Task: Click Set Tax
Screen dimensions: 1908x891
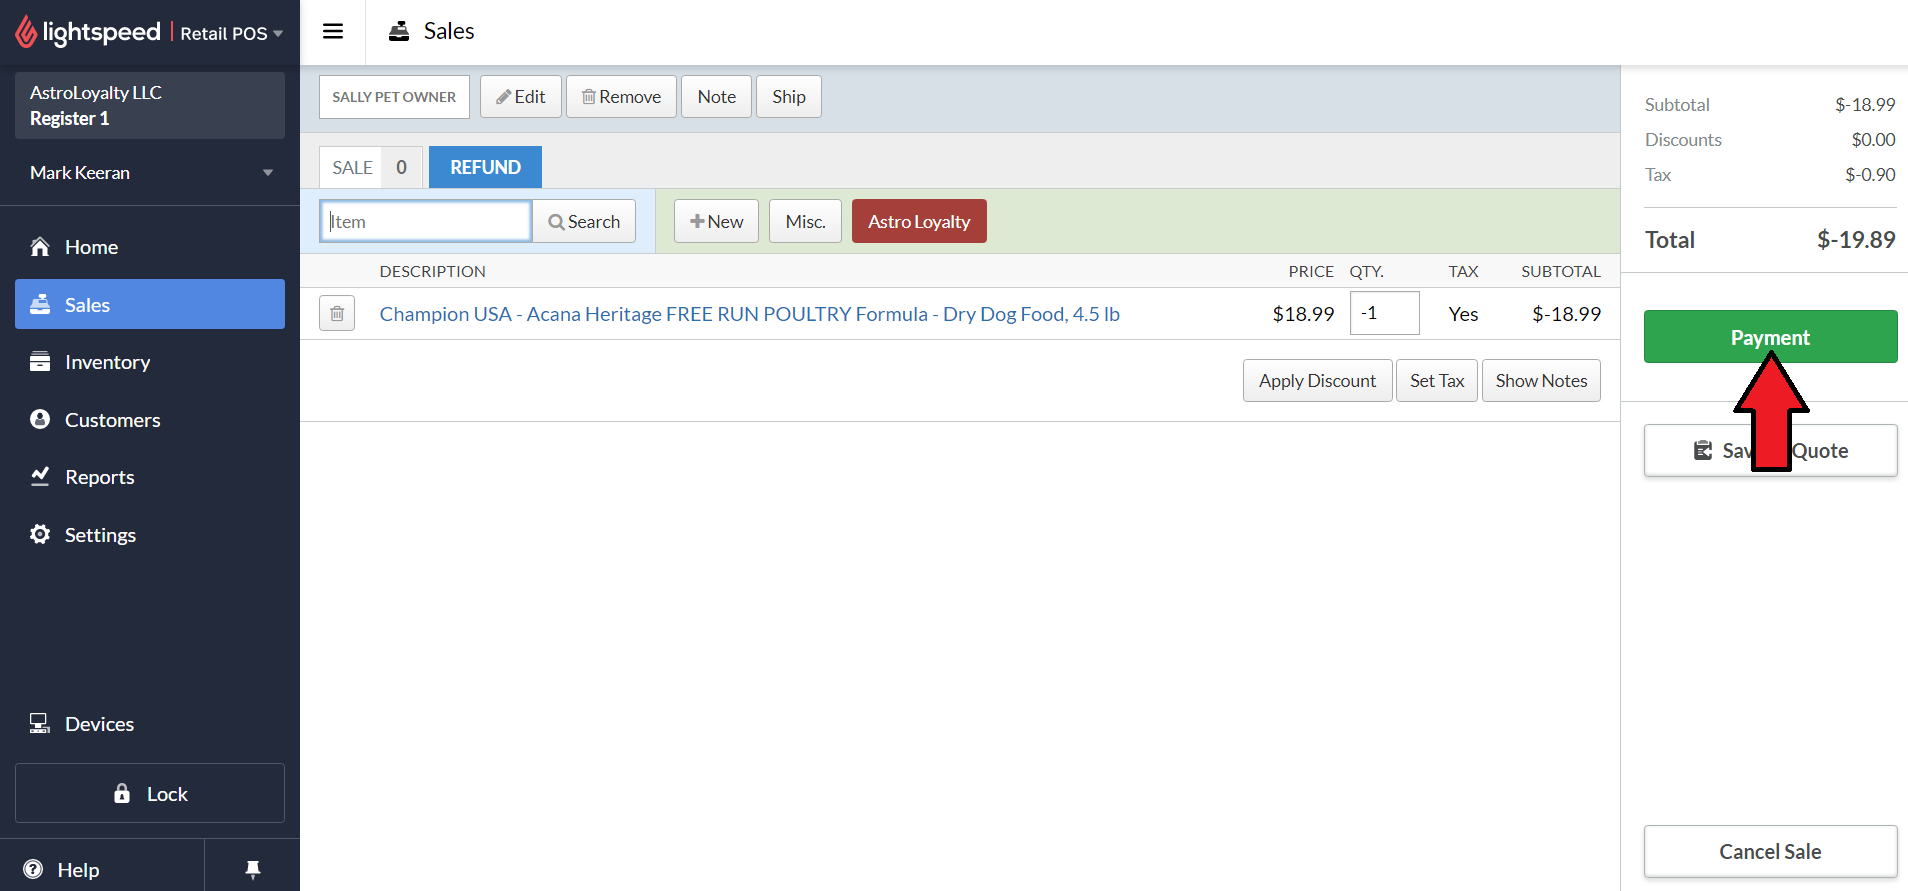Action: 1437,381
